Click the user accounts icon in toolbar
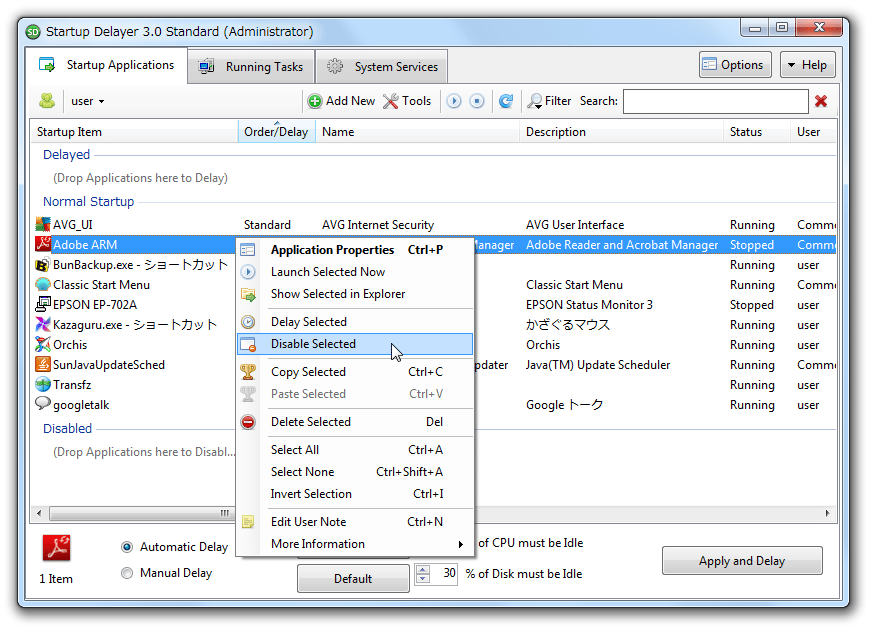This screenshot has width=872, height=631. click(47, 101)
